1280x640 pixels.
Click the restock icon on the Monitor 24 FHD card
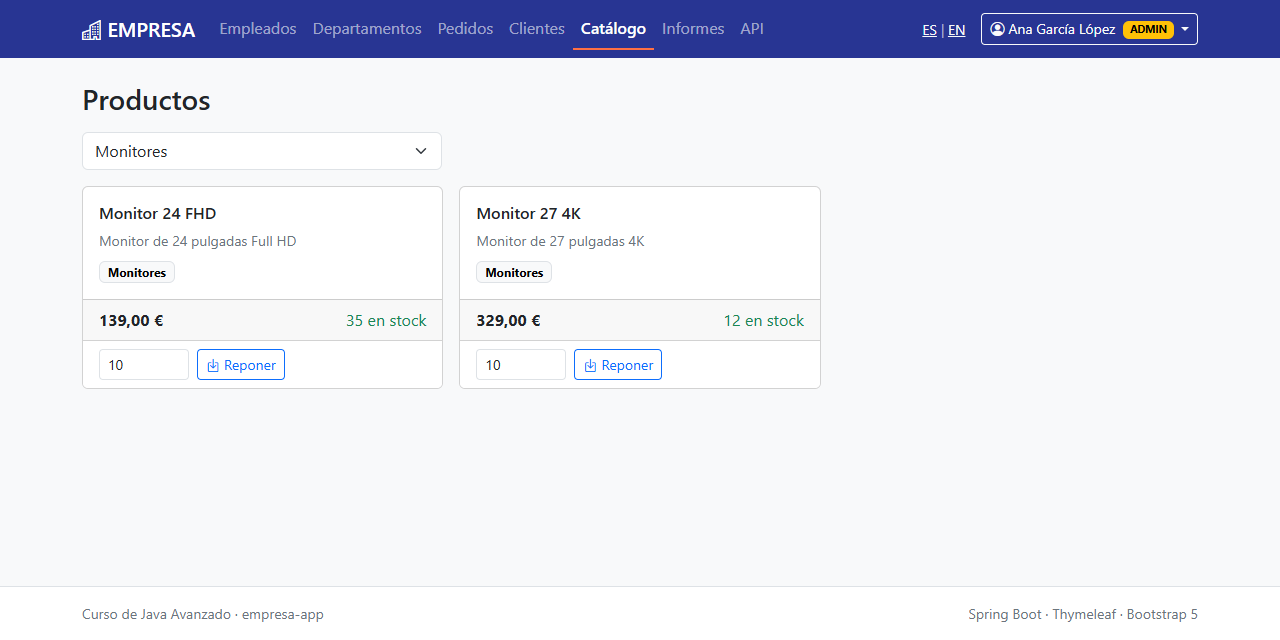213,366
